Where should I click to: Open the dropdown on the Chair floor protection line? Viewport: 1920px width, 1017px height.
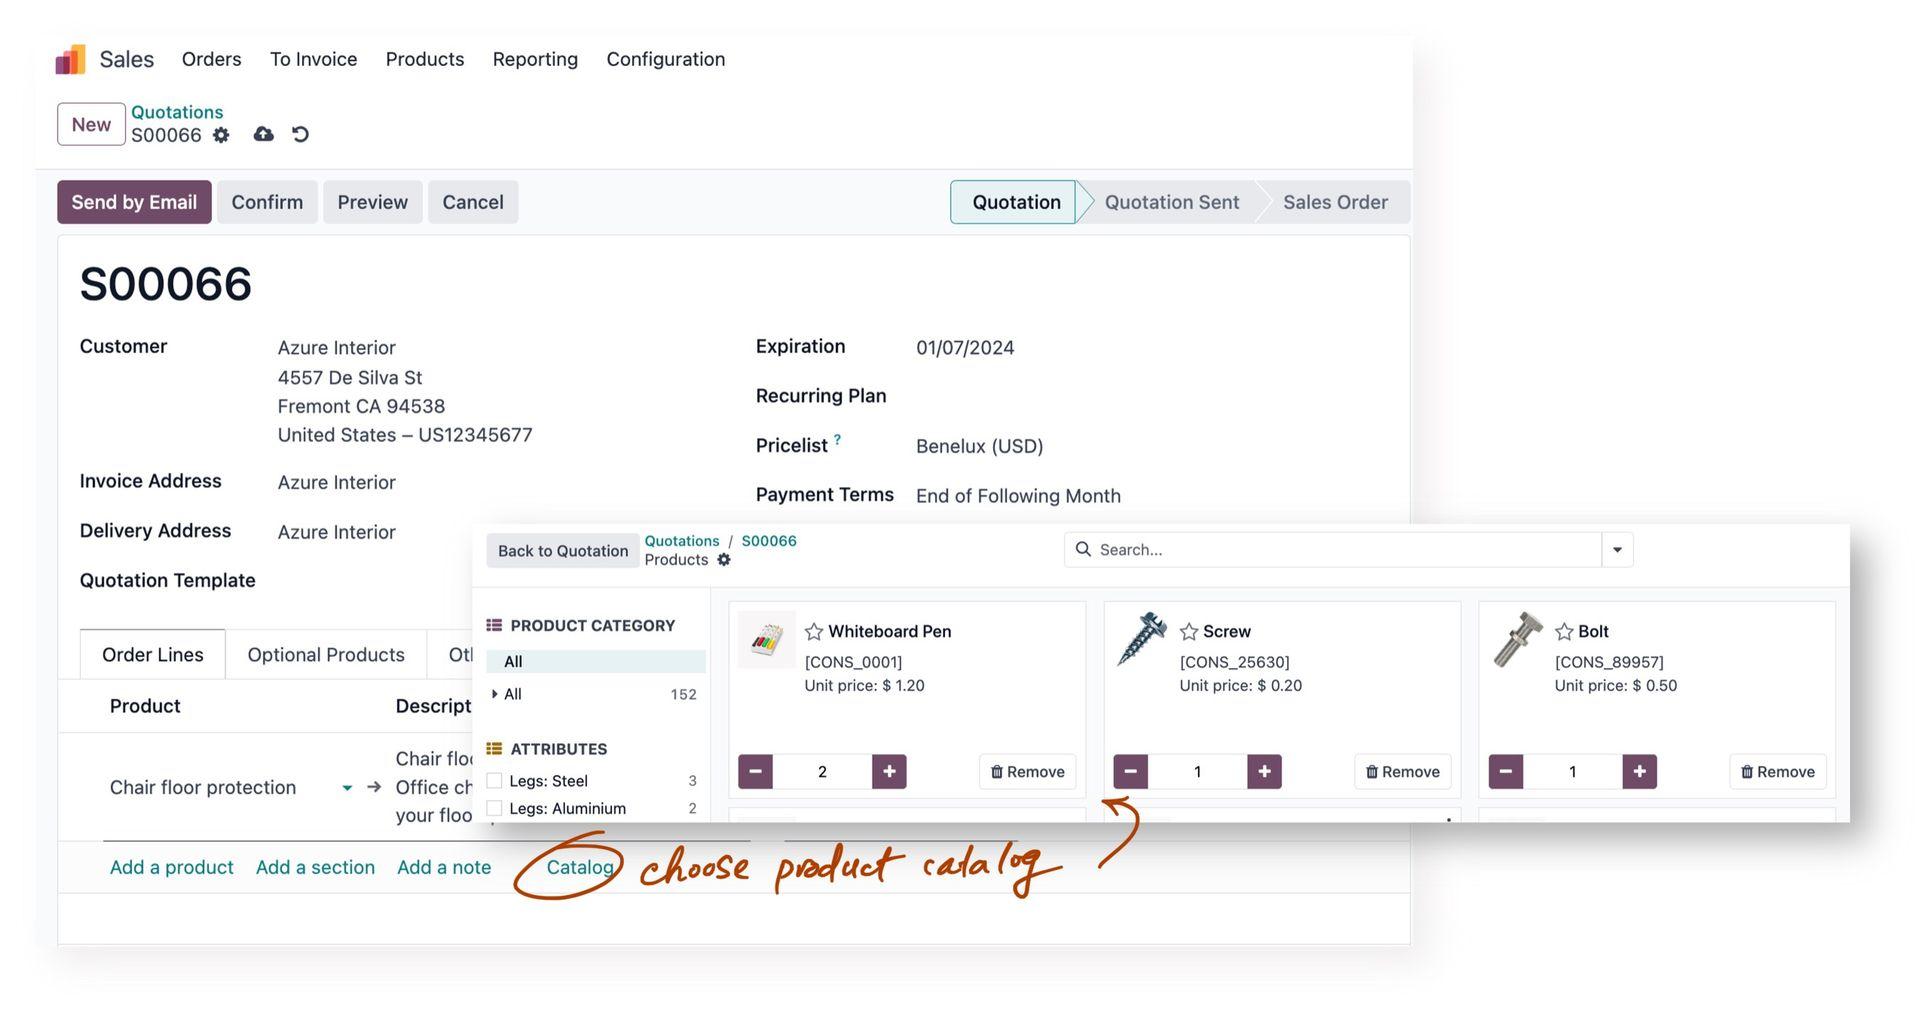(347, 787)
